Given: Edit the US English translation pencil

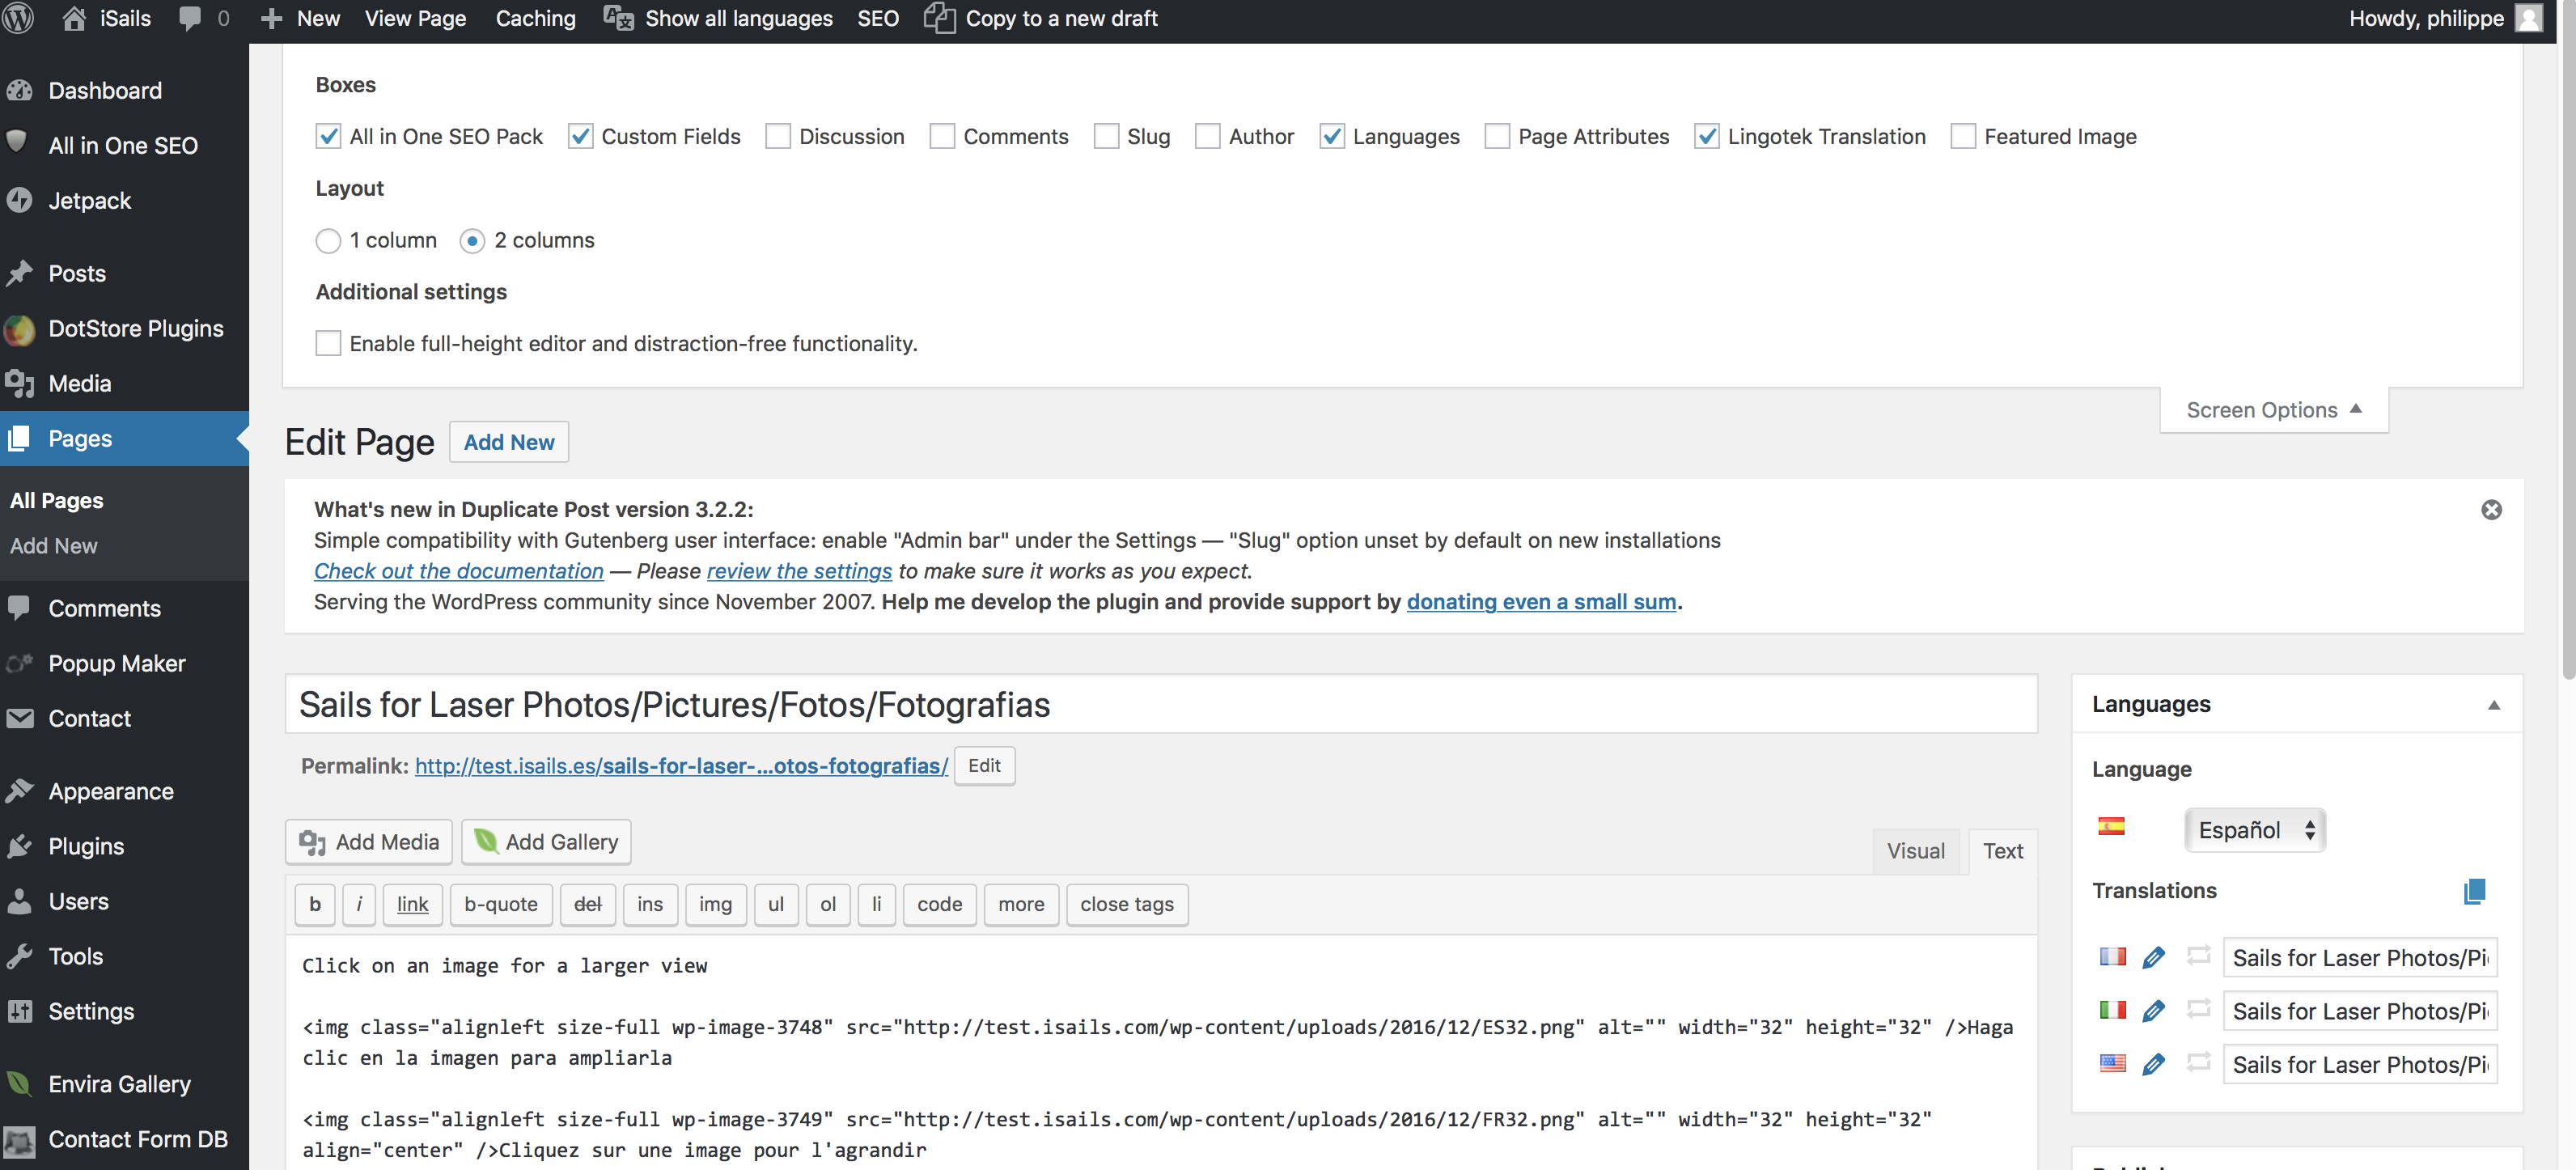Looking at the screenshot, I should 2153,1064.
